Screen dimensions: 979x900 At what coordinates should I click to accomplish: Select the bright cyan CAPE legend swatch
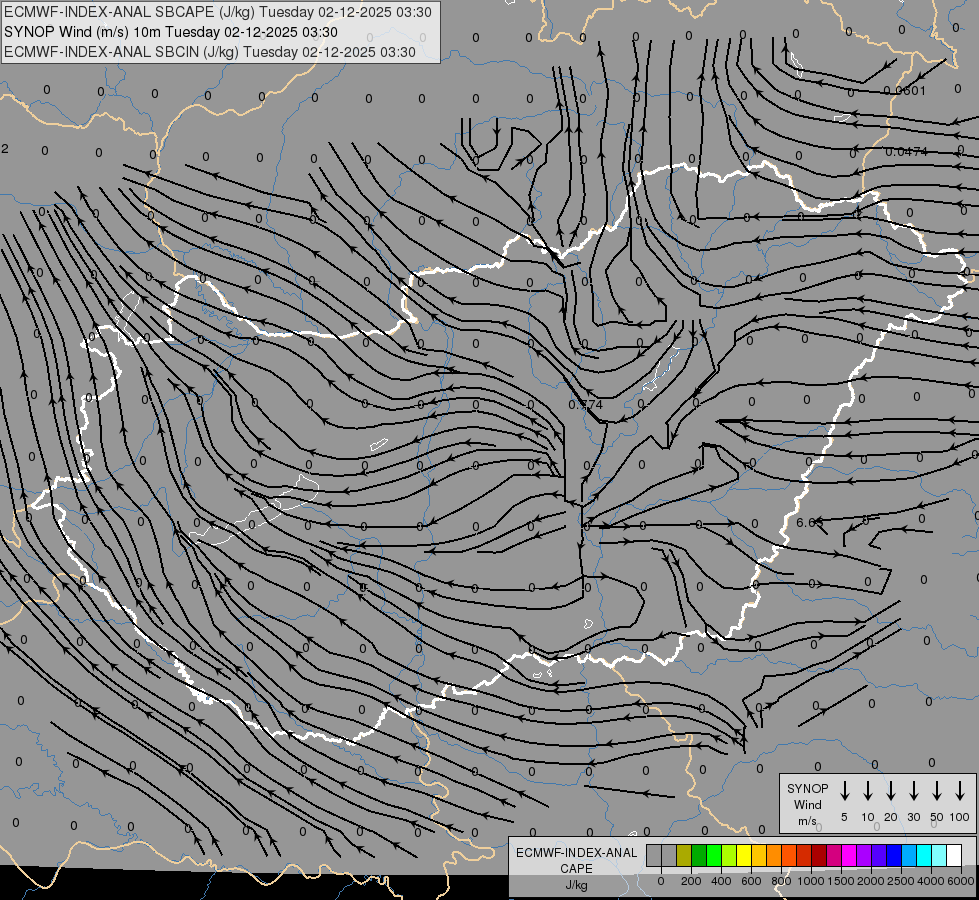(x=923, y=855)
